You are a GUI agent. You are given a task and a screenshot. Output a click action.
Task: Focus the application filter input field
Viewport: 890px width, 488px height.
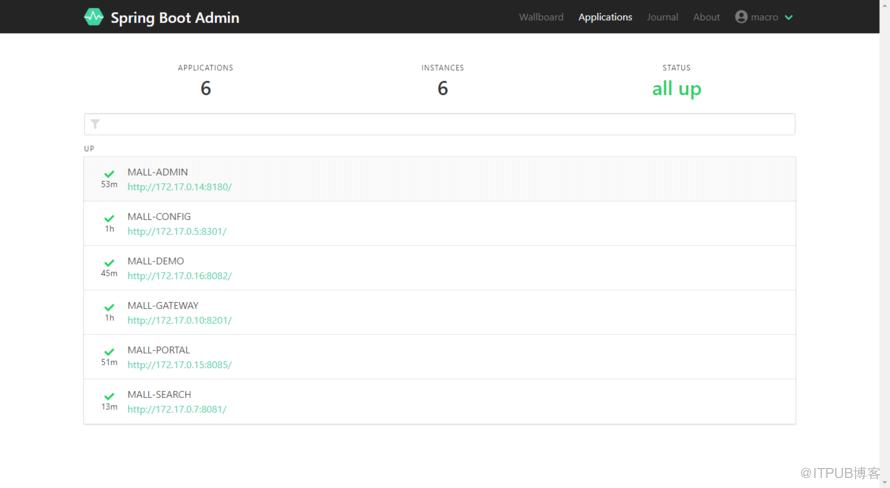point(439,124)
